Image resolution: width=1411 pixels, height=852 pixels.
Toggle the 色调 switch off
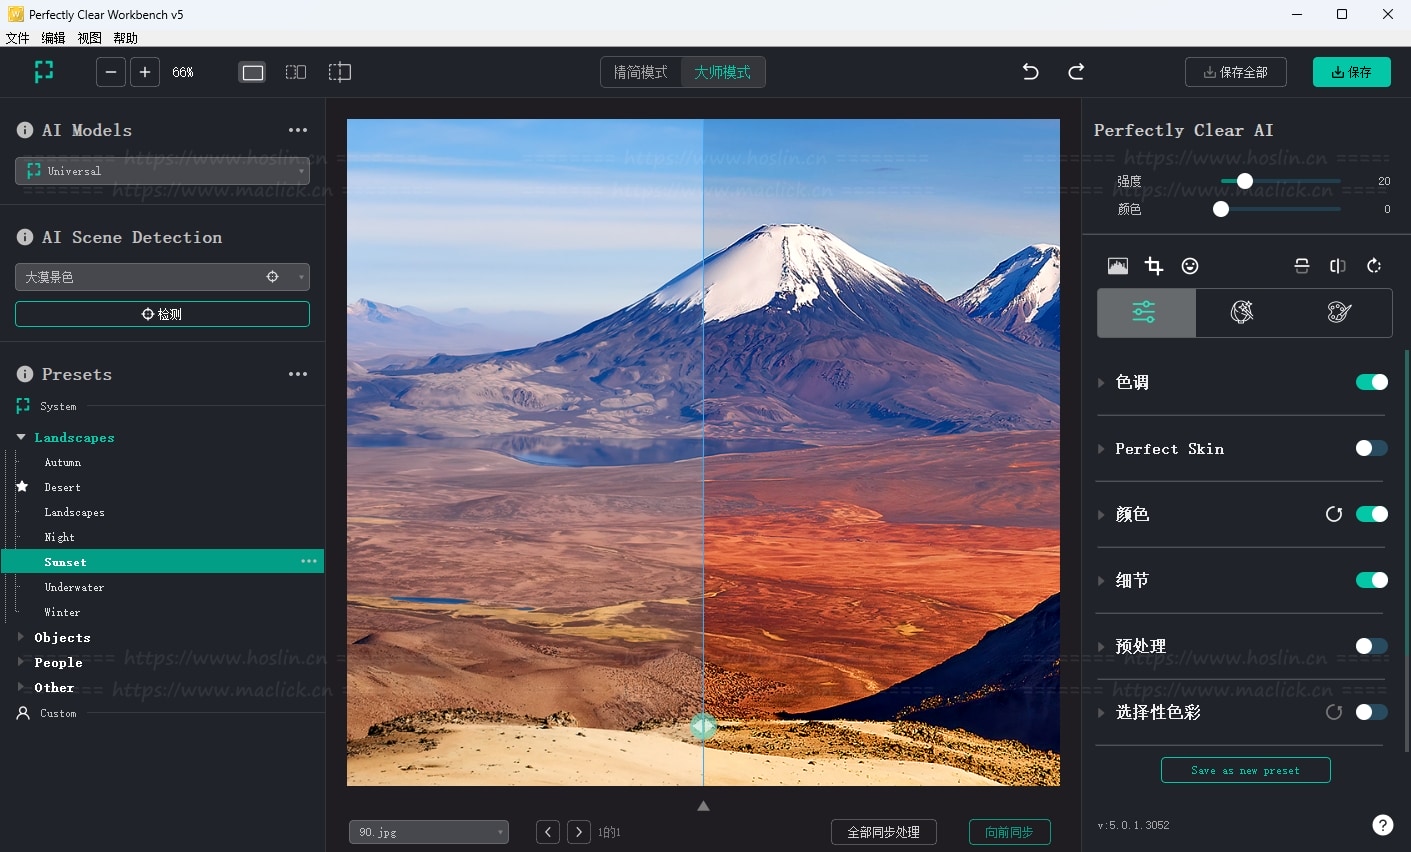[x=1372, y=382]
